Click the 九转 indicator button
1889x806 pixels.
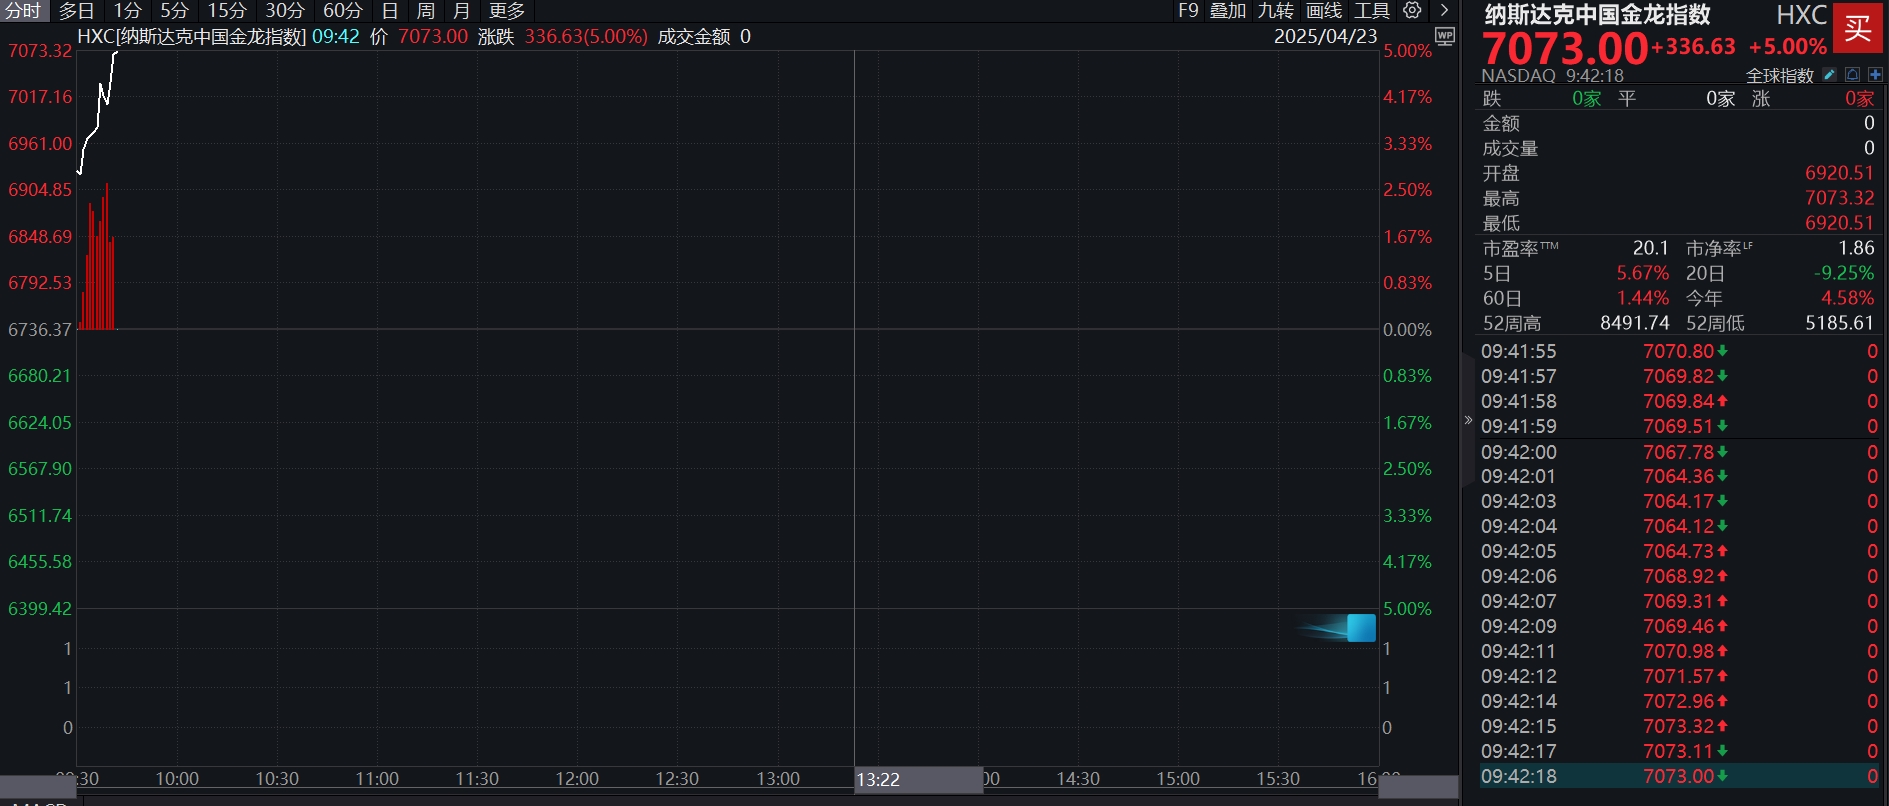tap(1275, 11)
